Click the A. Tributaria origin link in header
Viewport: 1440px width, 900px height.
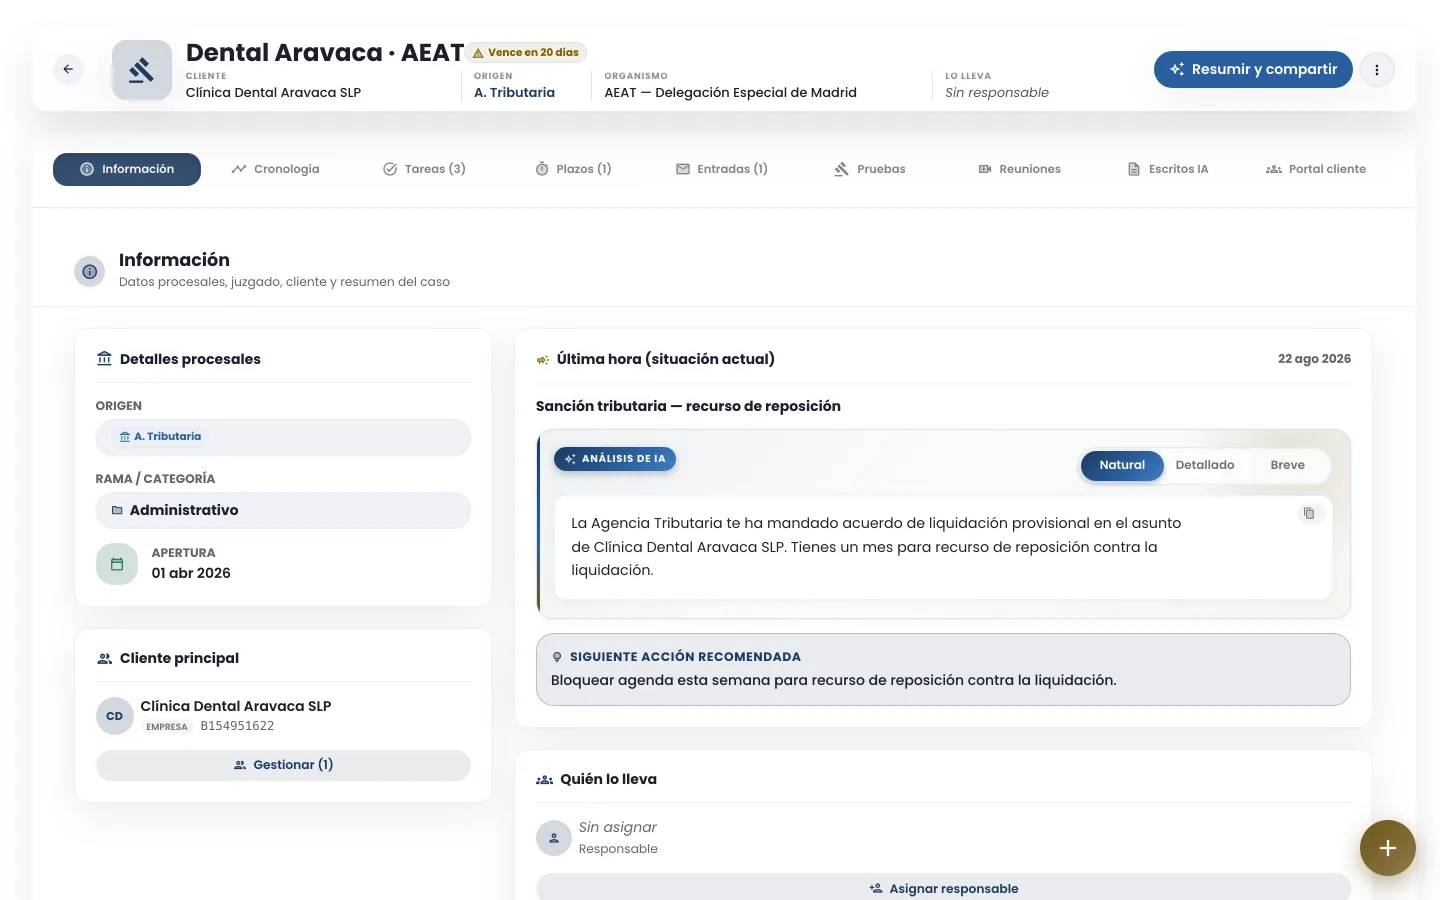tap(514, 93)
